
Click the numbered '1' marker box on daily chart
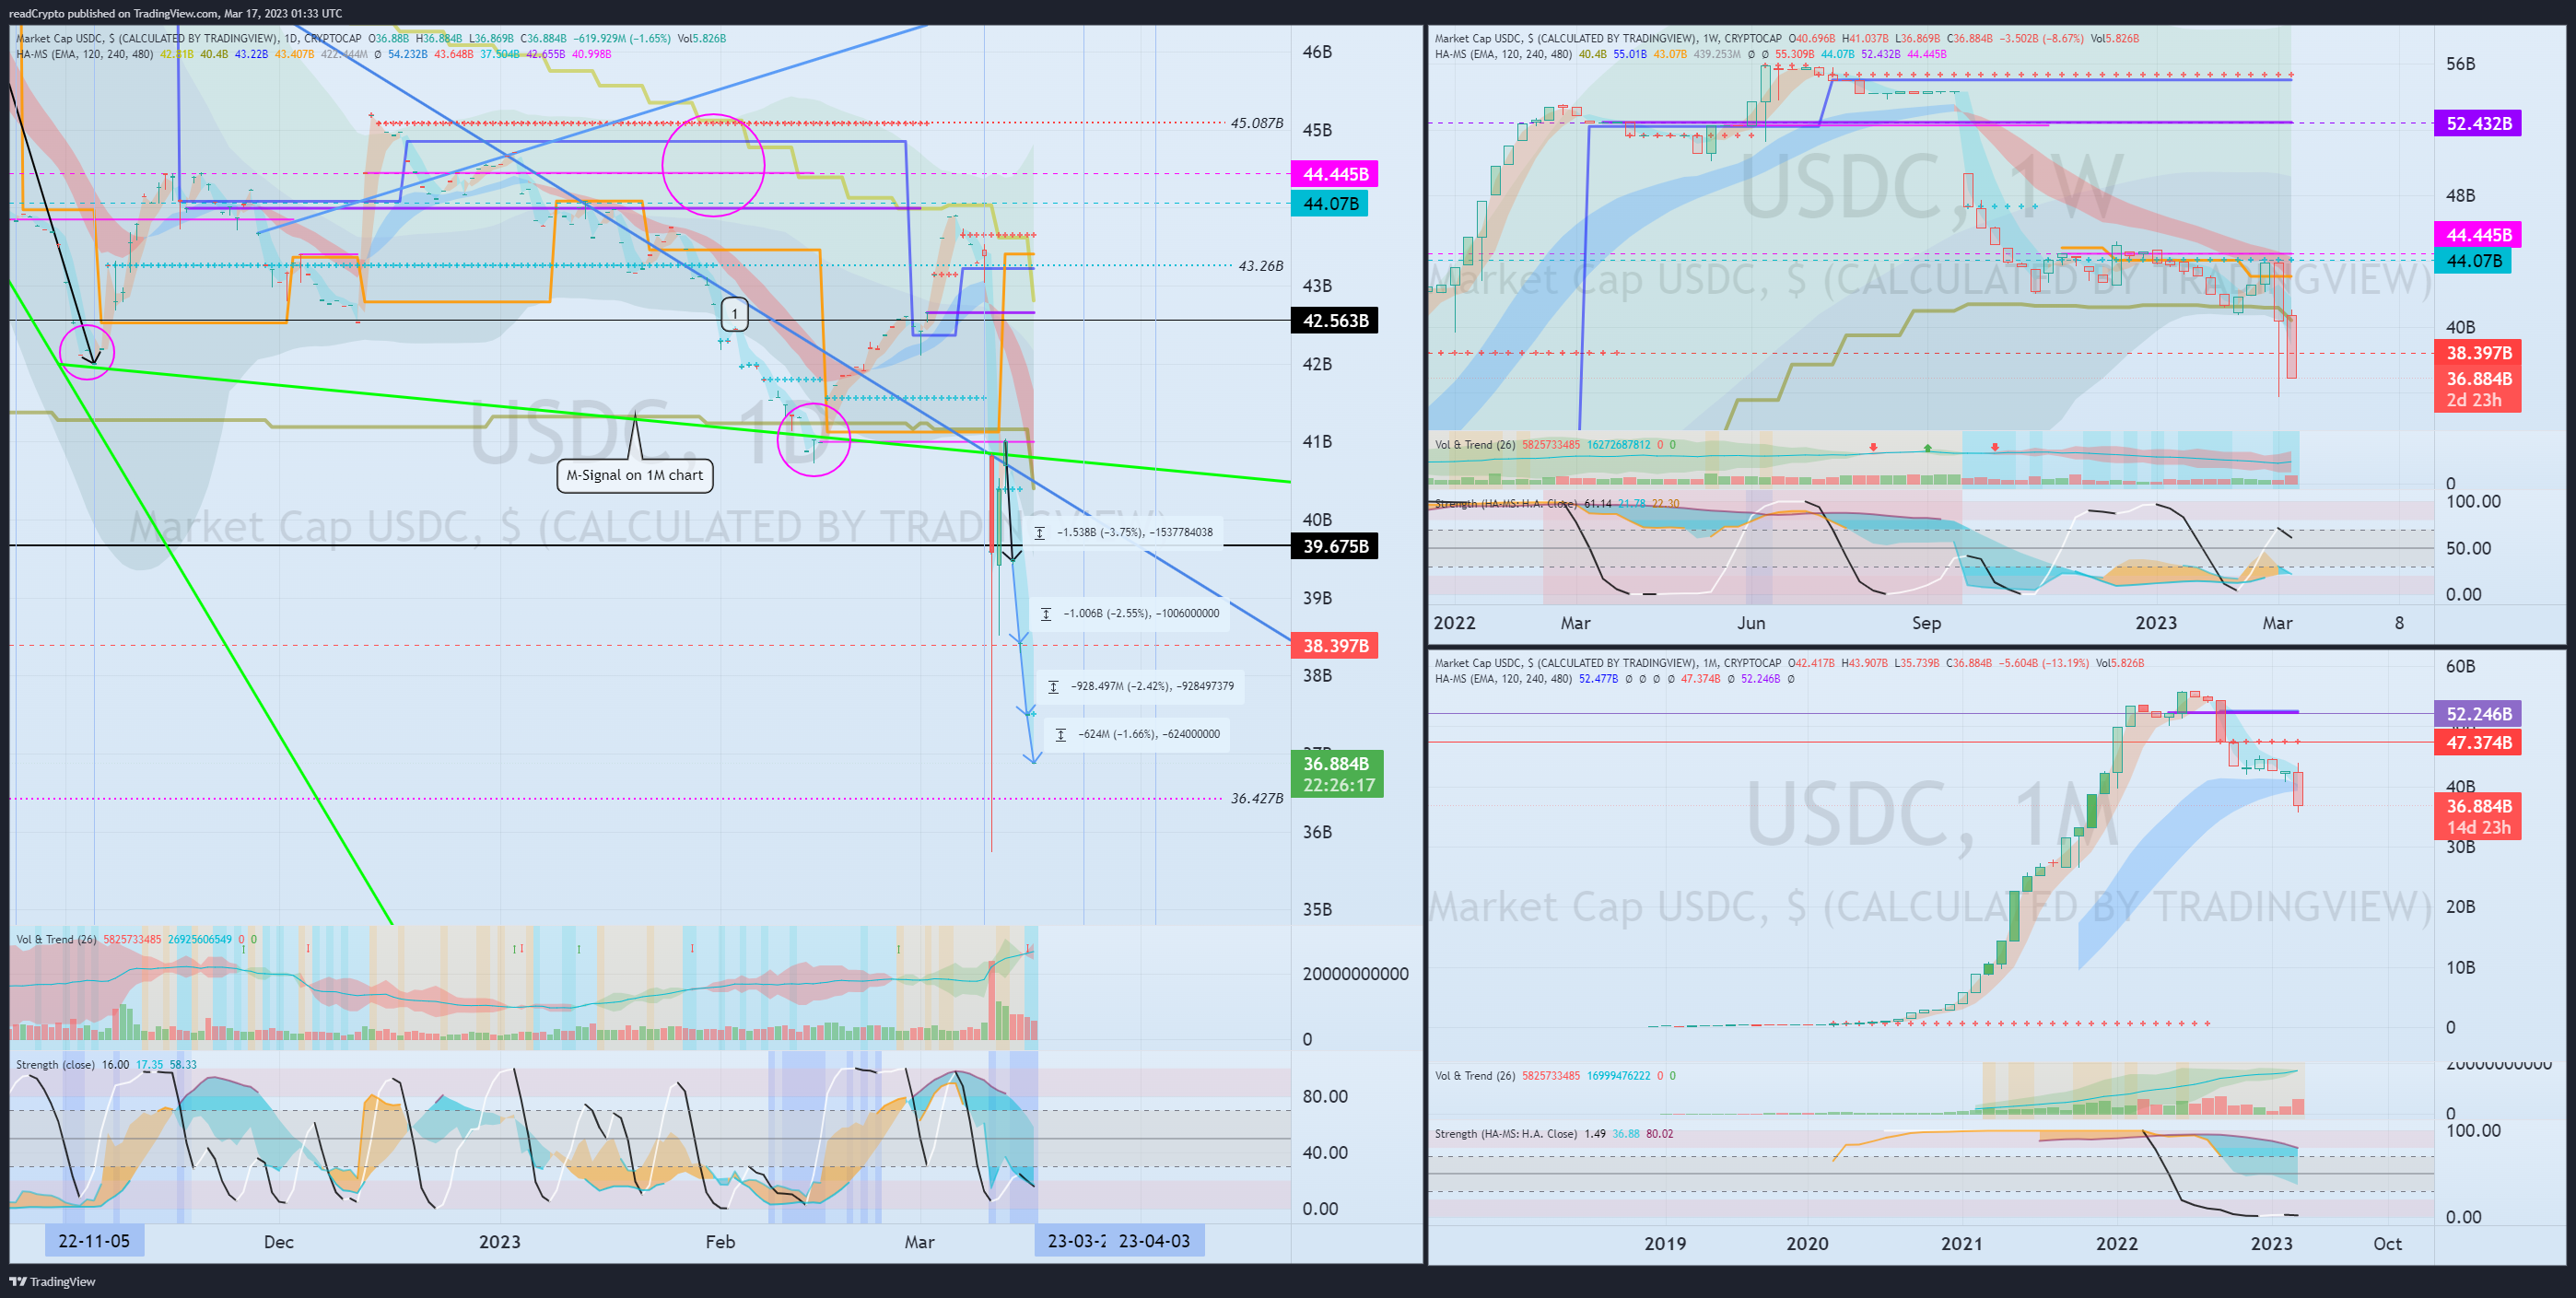click(735, 314)
